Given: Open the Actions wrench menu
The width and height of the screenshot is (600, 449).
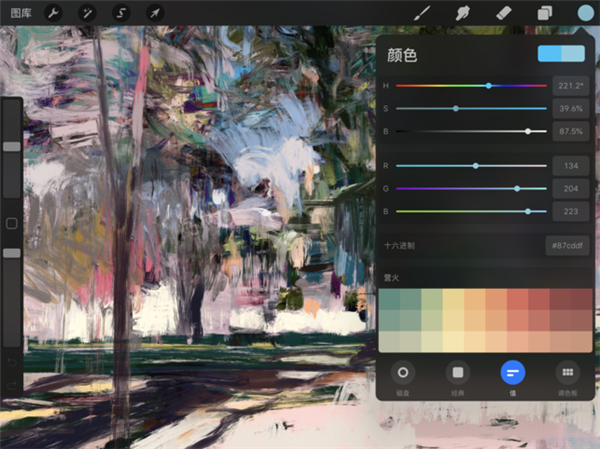Looking at the screenshot, I should click(51, 13).
